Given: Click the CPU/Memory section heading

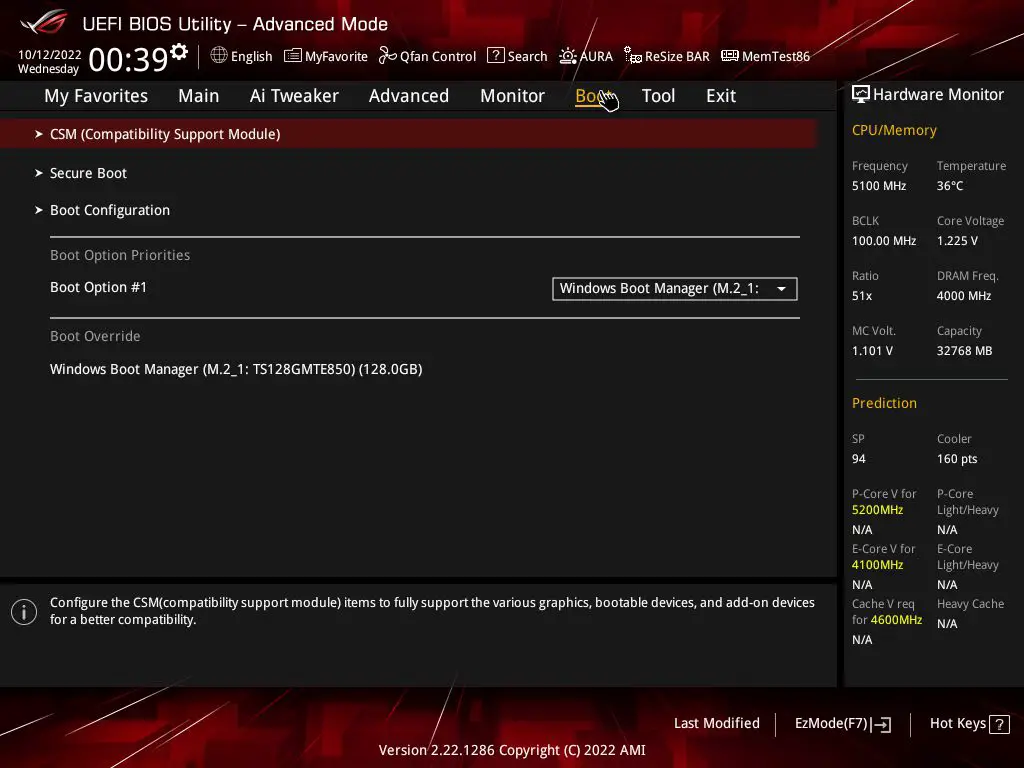Looking at the screenshot, I should point(894,130).
